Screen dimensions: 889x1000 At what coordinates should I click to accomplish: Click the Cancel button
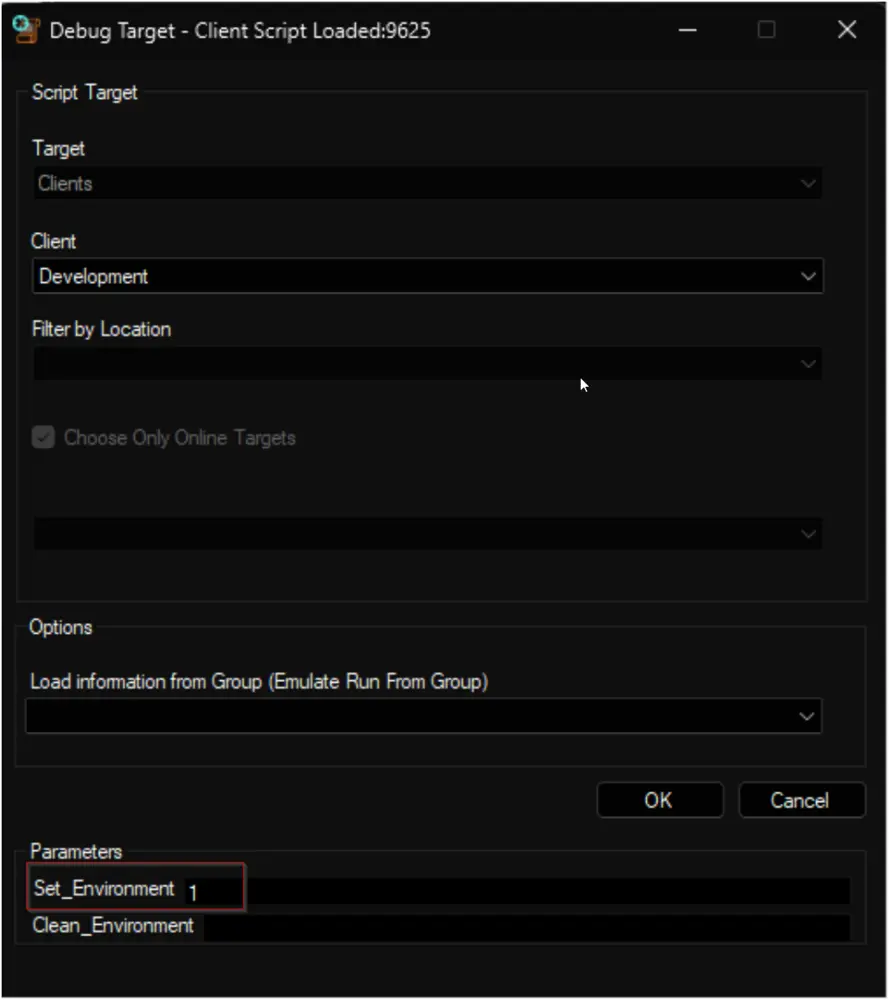802,800
